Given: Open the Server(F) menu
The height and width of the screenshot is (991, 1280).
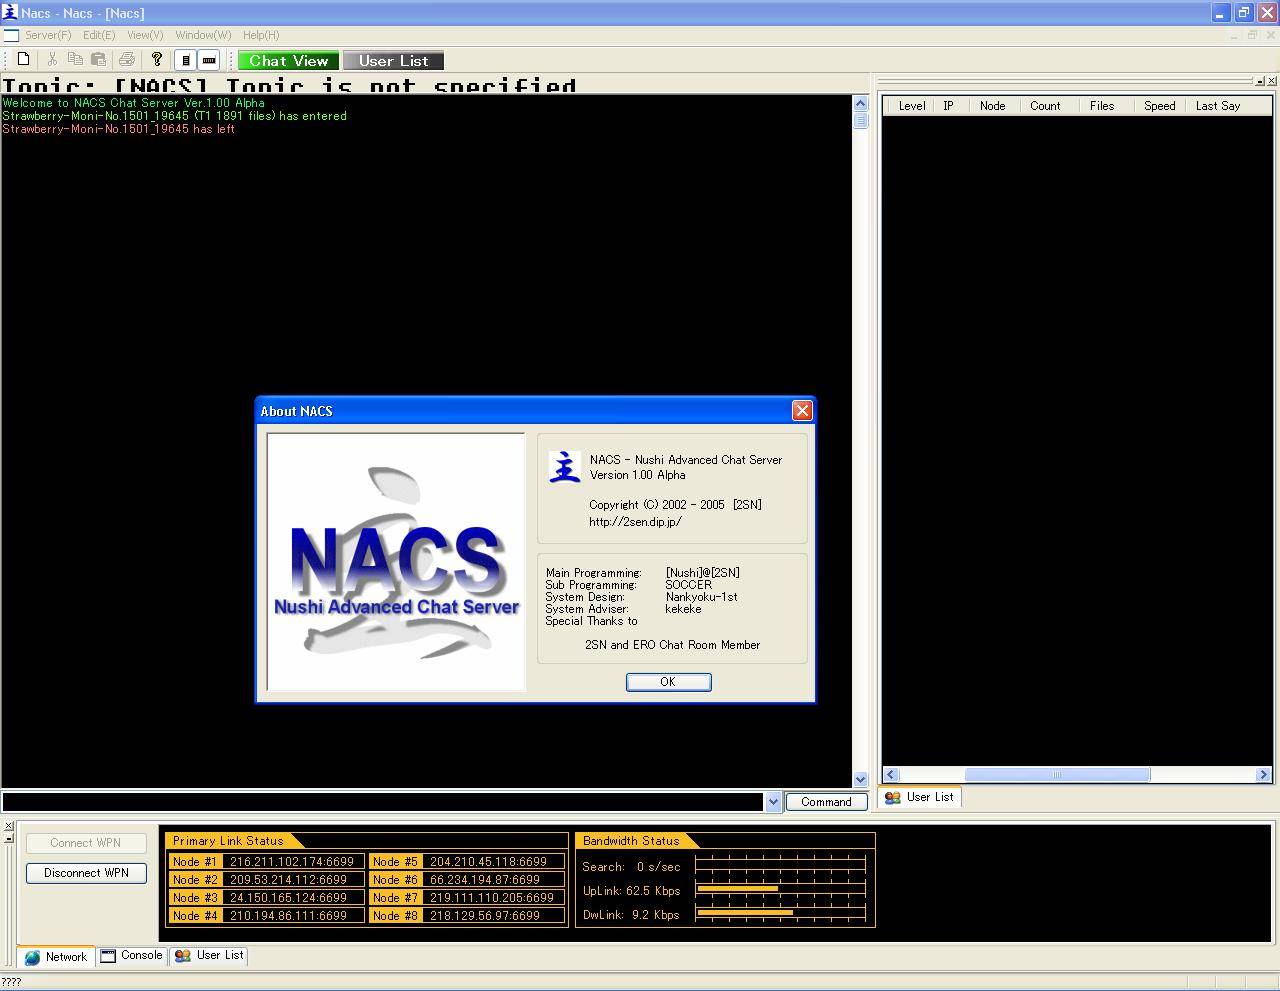Looking at the screenshot, I should (48, 35).
